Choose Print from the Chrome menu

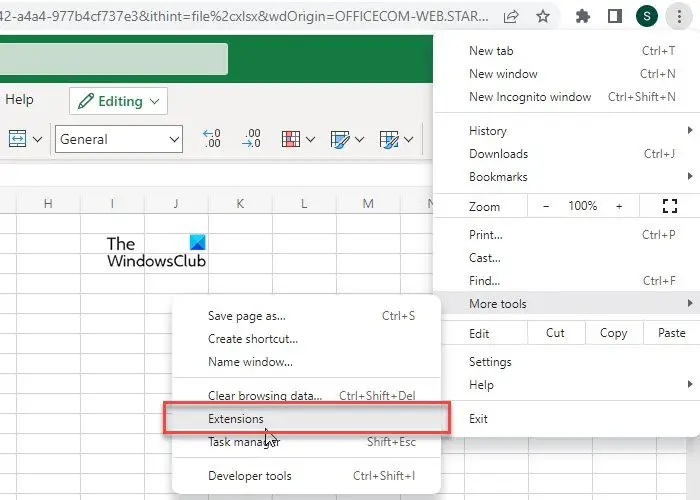pos(567,235)
